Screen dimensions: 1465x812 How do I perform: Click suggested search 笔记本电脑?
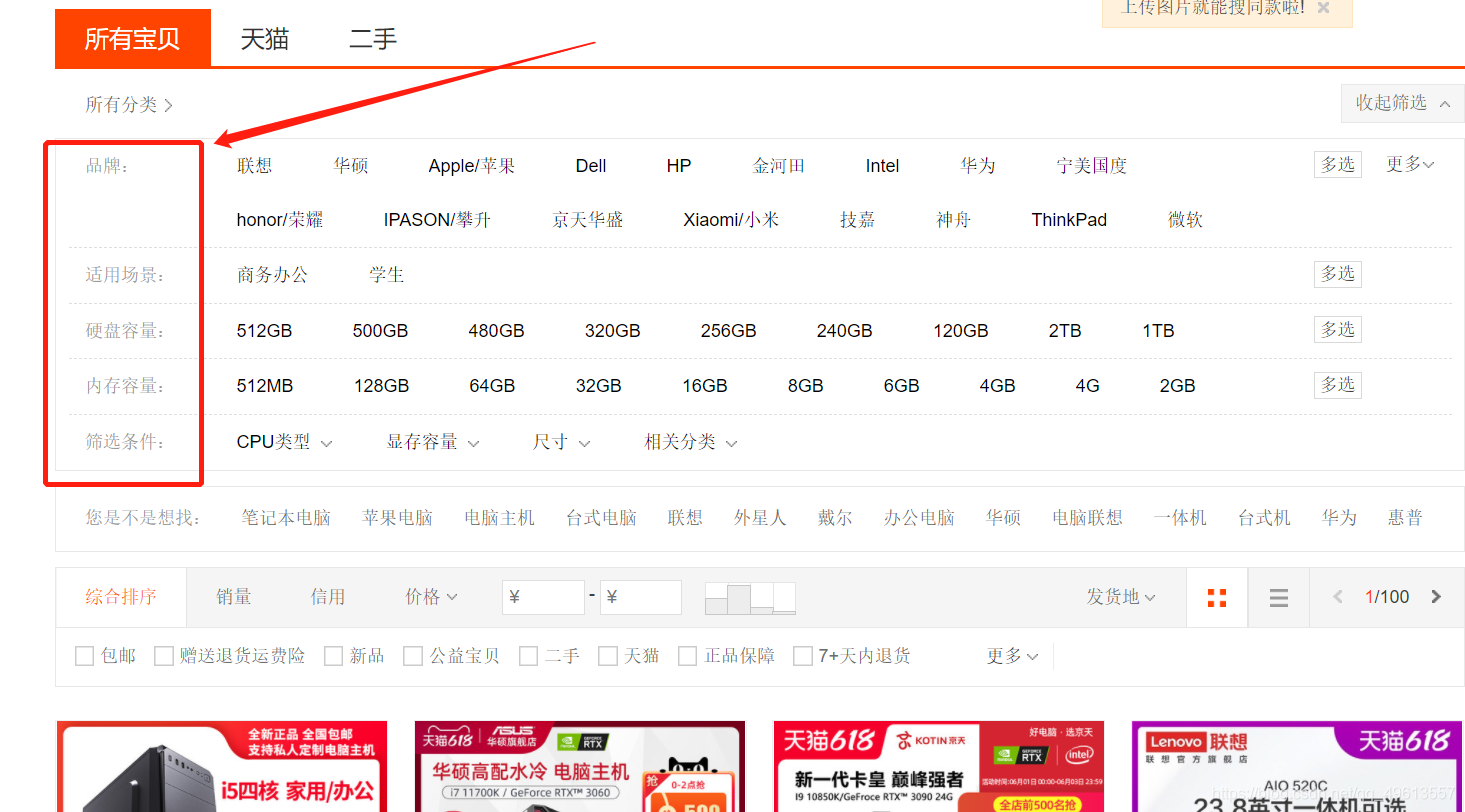click(286, 518)
